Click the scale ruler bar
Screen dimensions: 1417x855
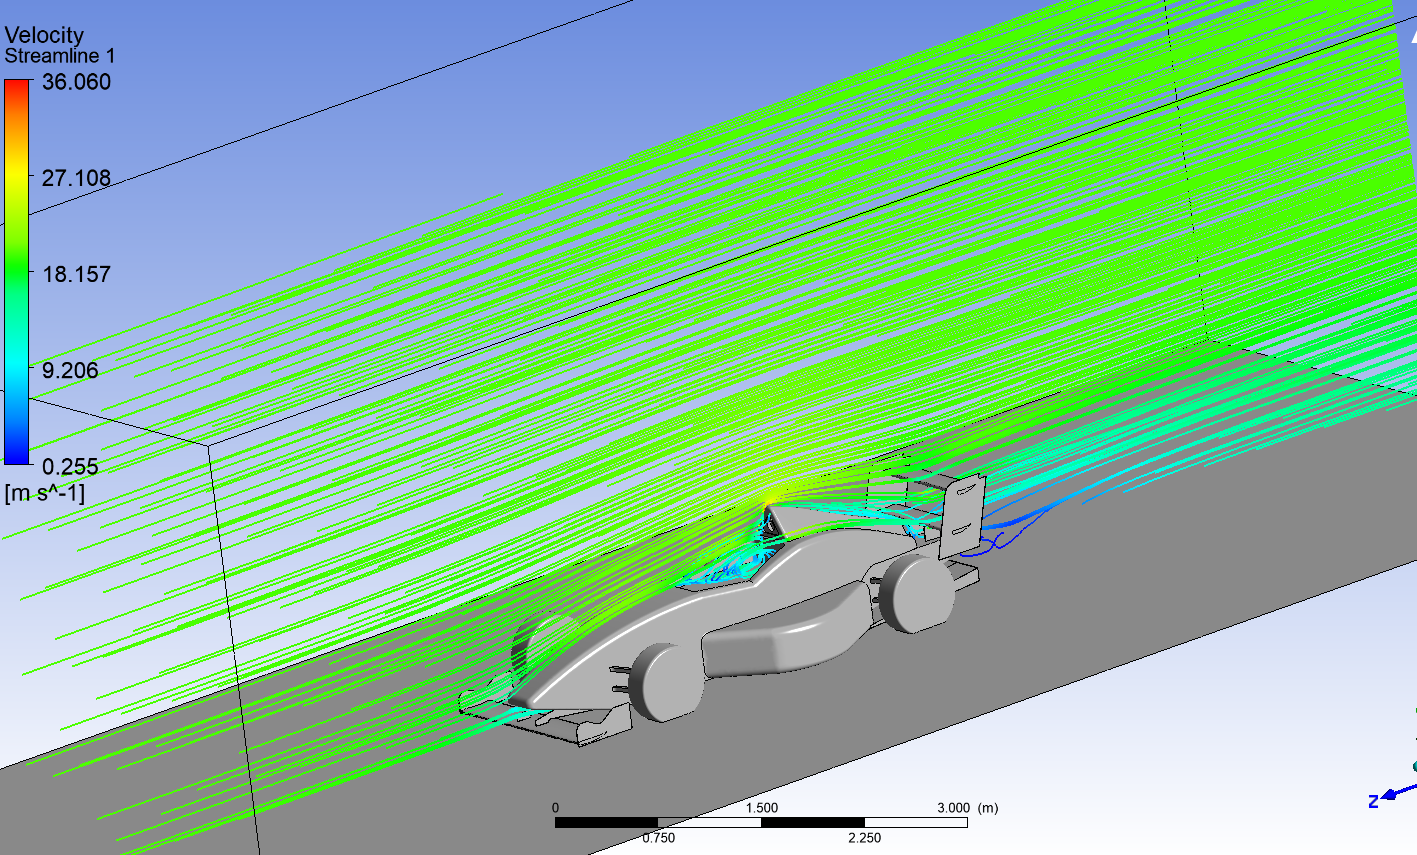[761, 822]
